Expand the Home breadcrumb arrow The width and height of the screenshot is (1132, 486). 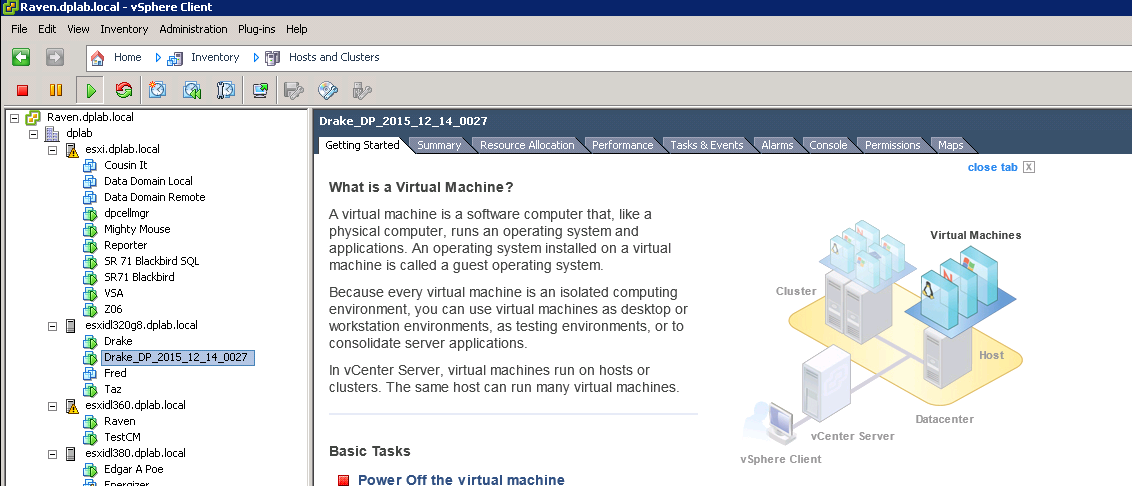(158, 58)
